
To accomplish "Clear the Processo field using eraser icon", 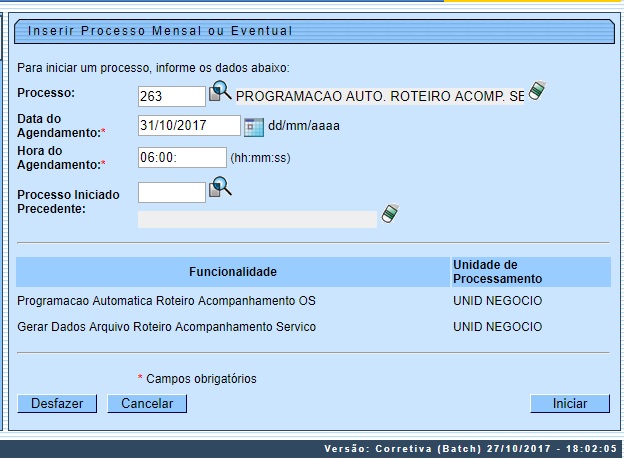I will [x=537, y=92].
